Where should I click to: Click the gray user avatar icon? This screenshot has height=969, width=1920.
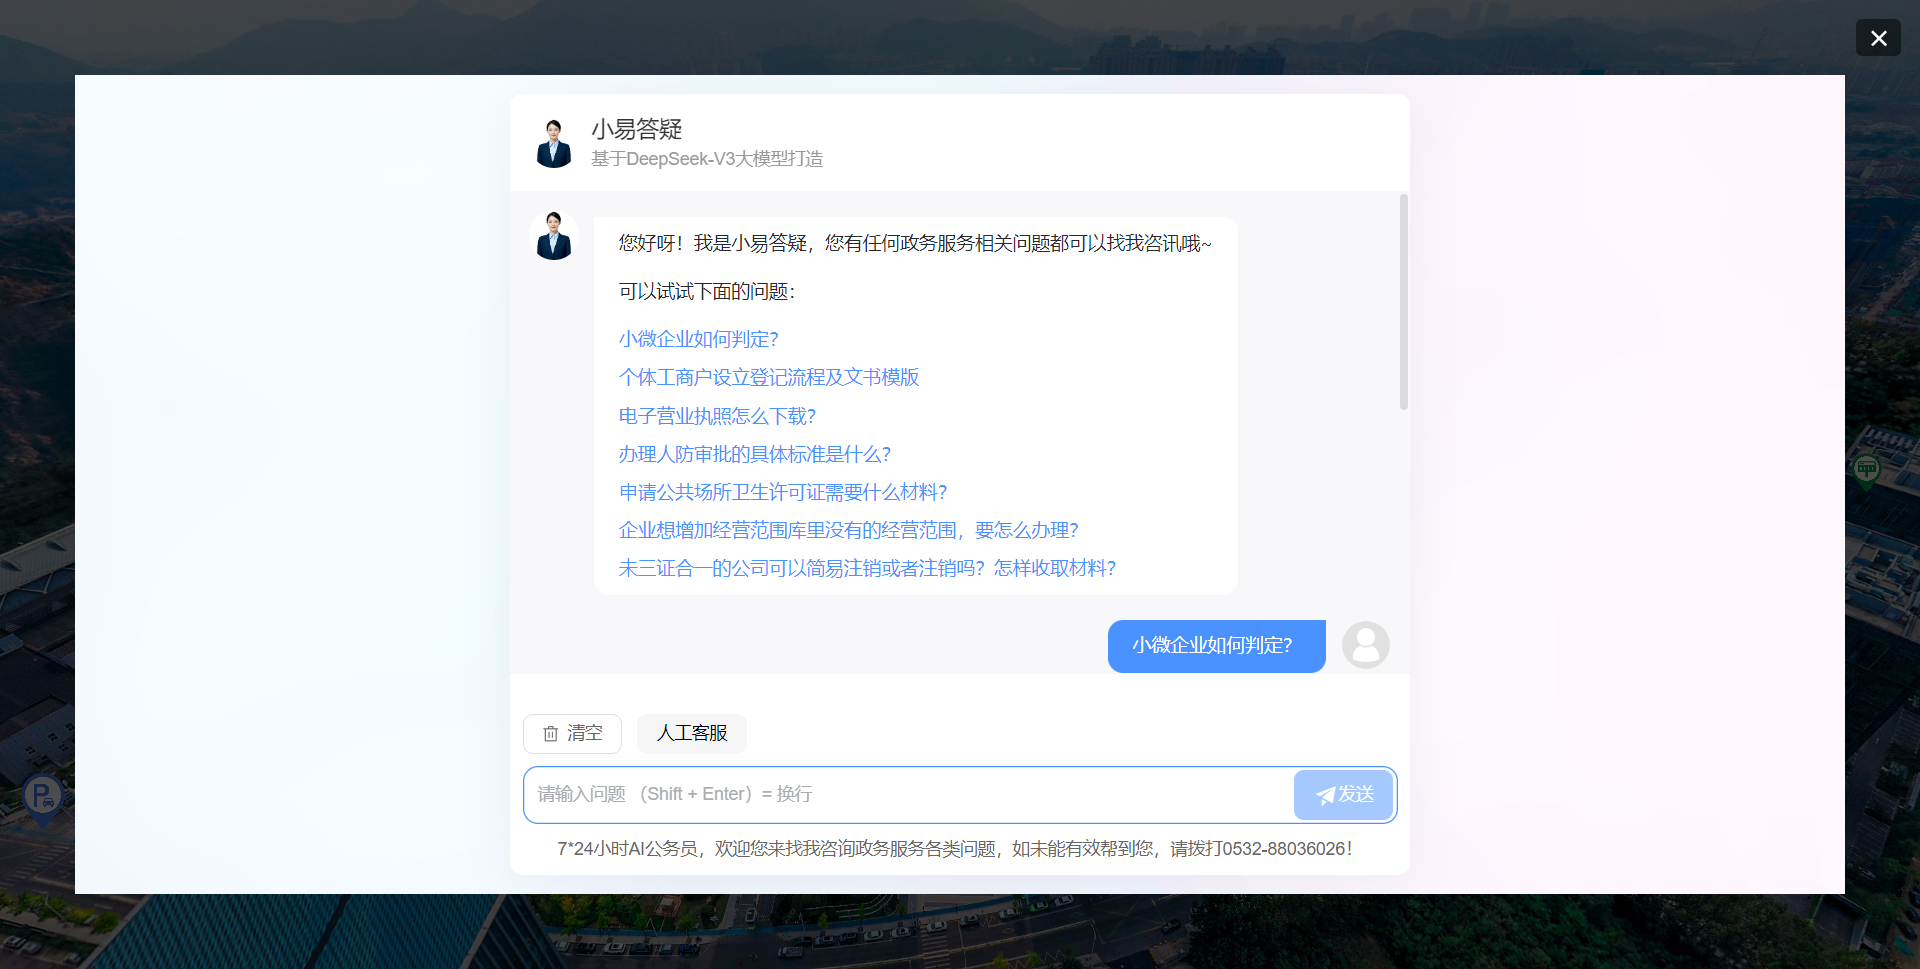(x=1365, y=645)
